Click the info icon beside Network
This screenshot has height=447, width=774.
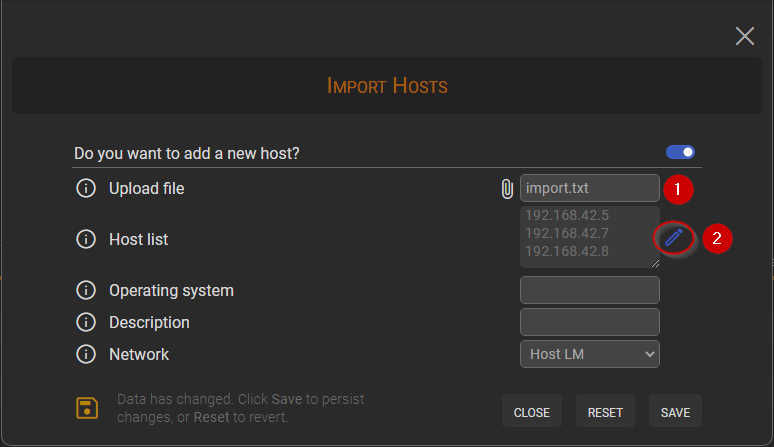[x=86, y=354]
